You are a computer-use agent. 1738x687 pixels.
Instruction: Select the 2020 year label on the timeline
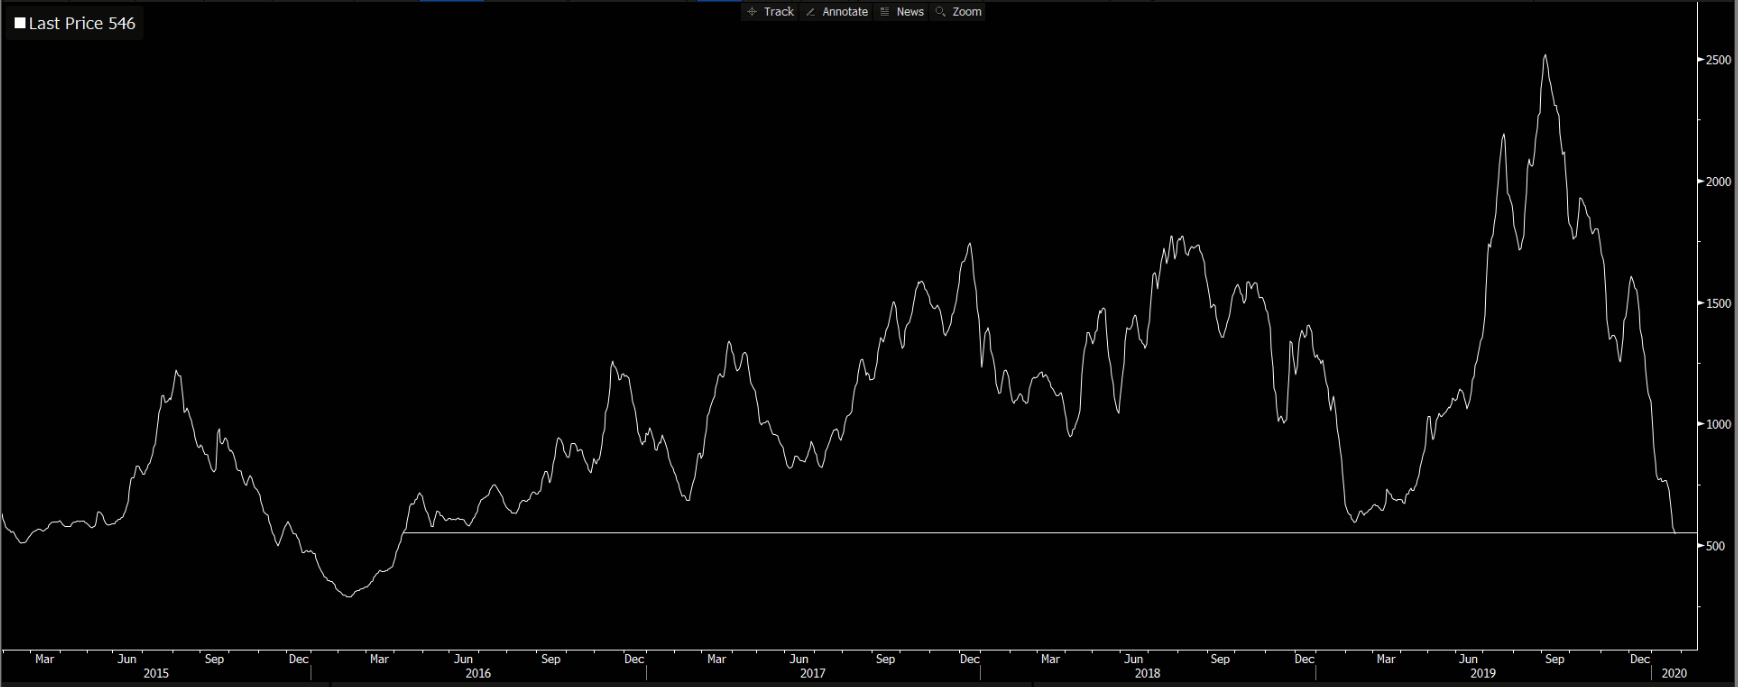[x=1673, y=674]
